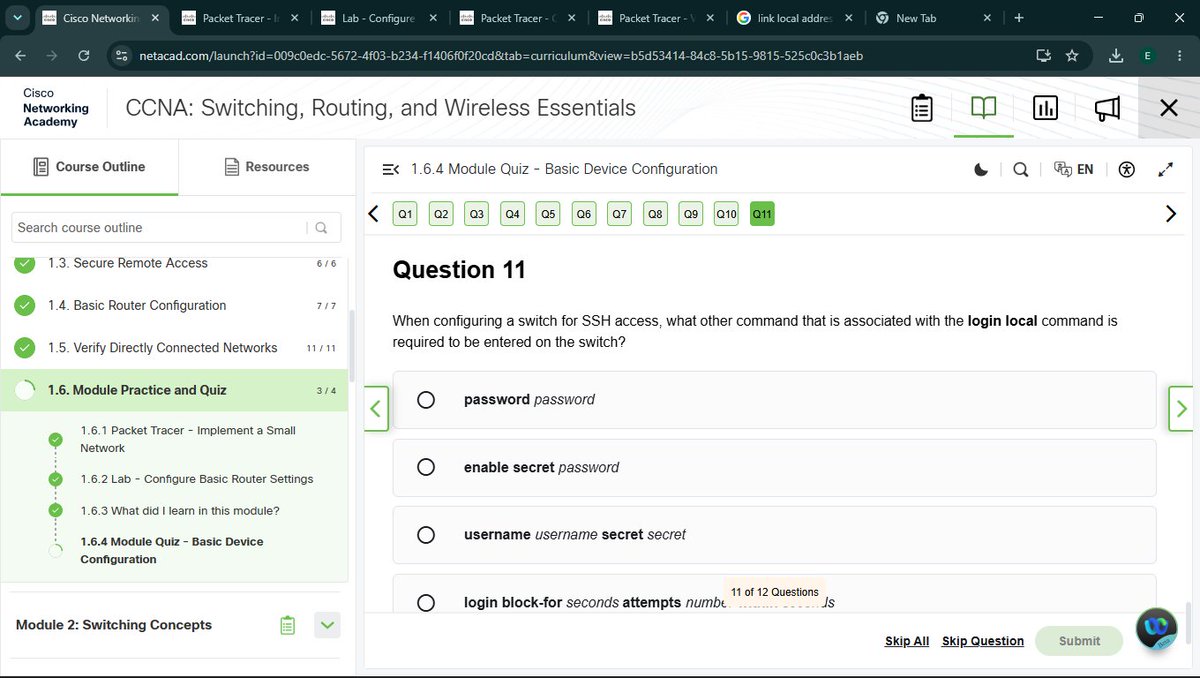Switch to the Lab - Configure browser tab

pos(378,18)
